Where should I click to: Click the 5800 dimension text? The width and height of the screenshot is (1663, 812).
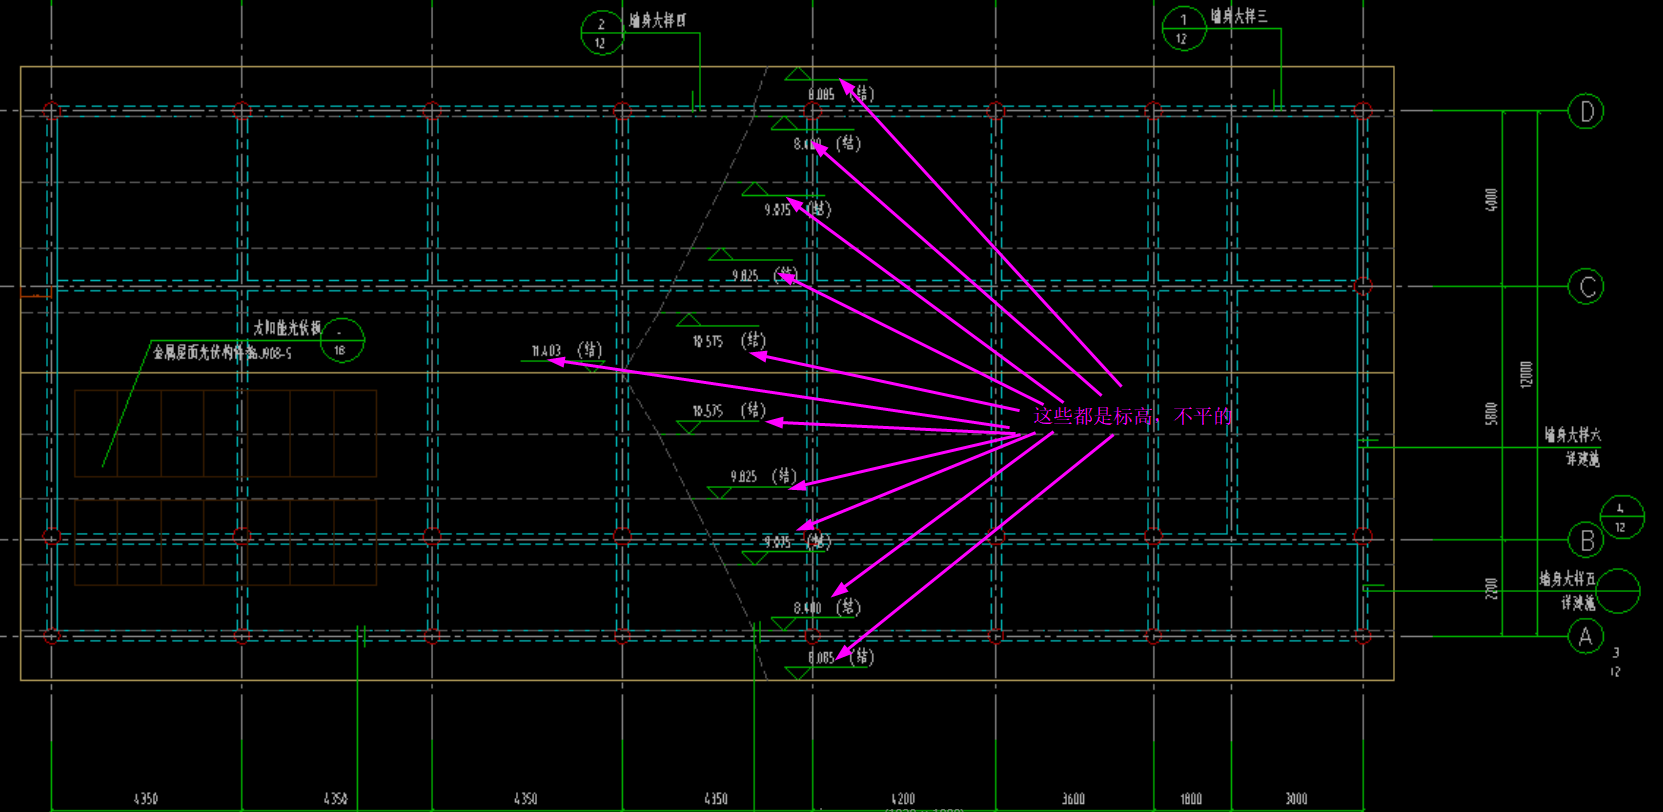click(x=1491, y=414)
